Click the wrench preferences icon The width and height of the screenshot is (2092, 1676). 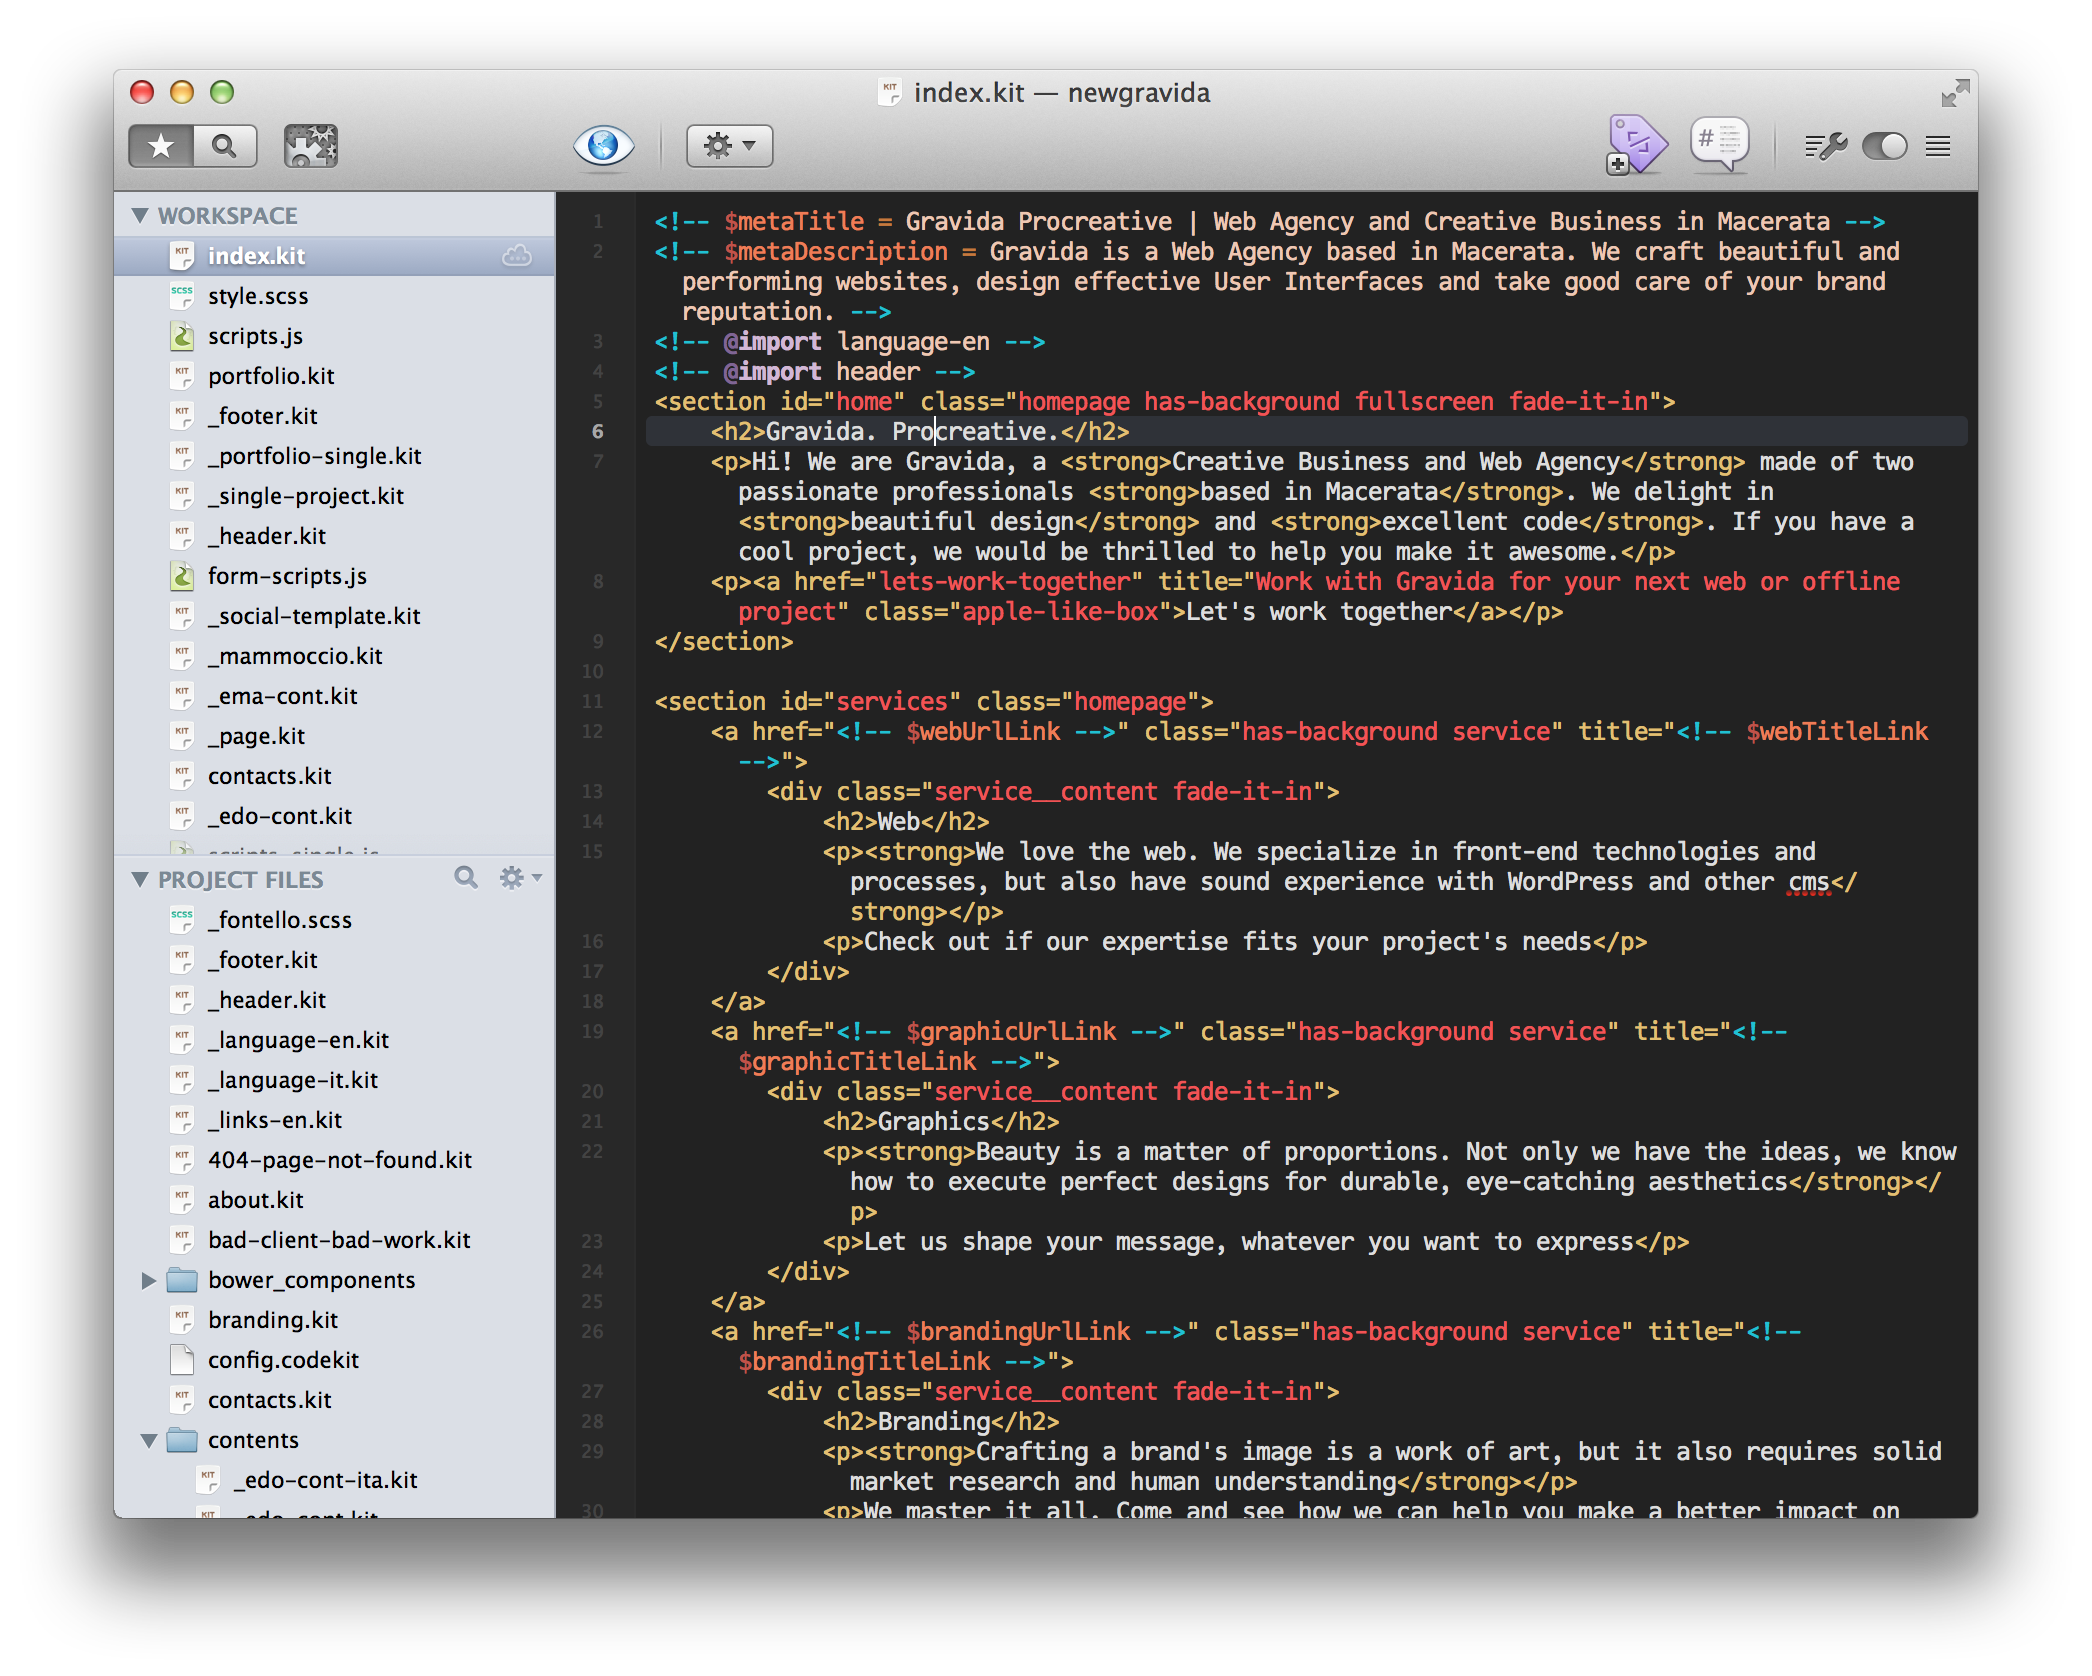coord(1825,147)
